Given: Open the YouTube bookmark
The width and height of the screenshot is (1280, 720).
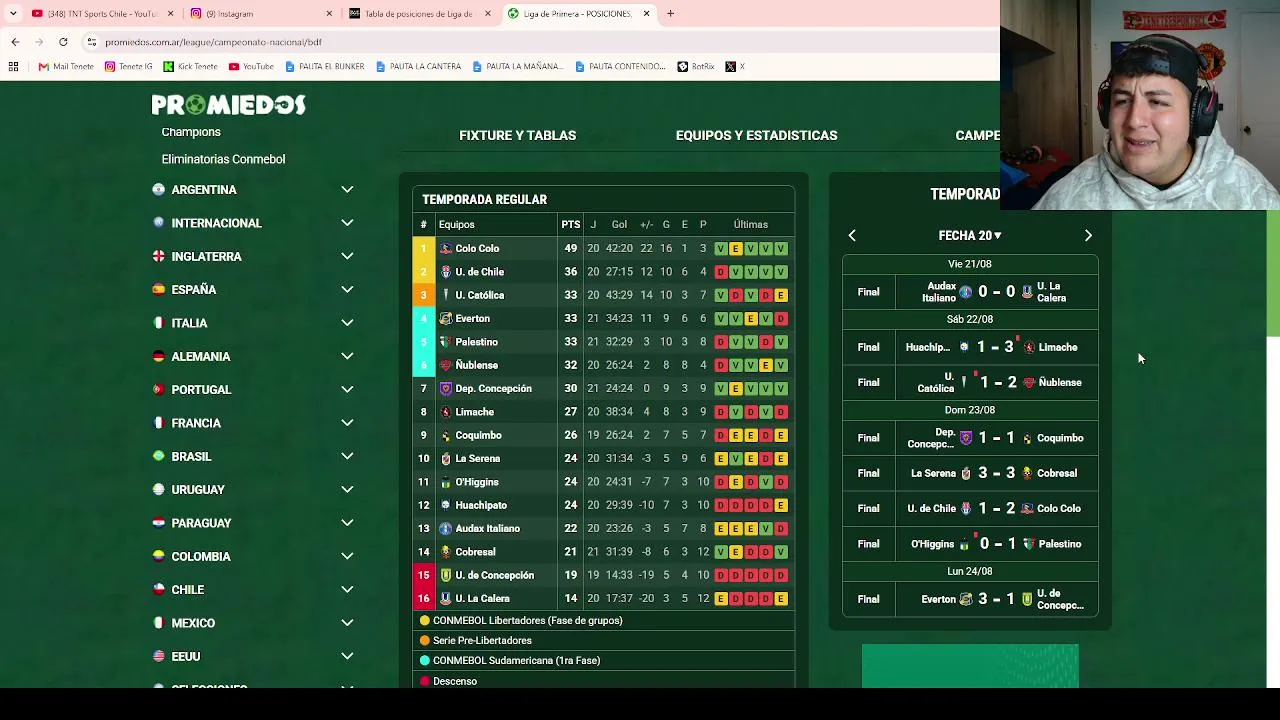Looking at the screenshot, I should pos(251,67).
